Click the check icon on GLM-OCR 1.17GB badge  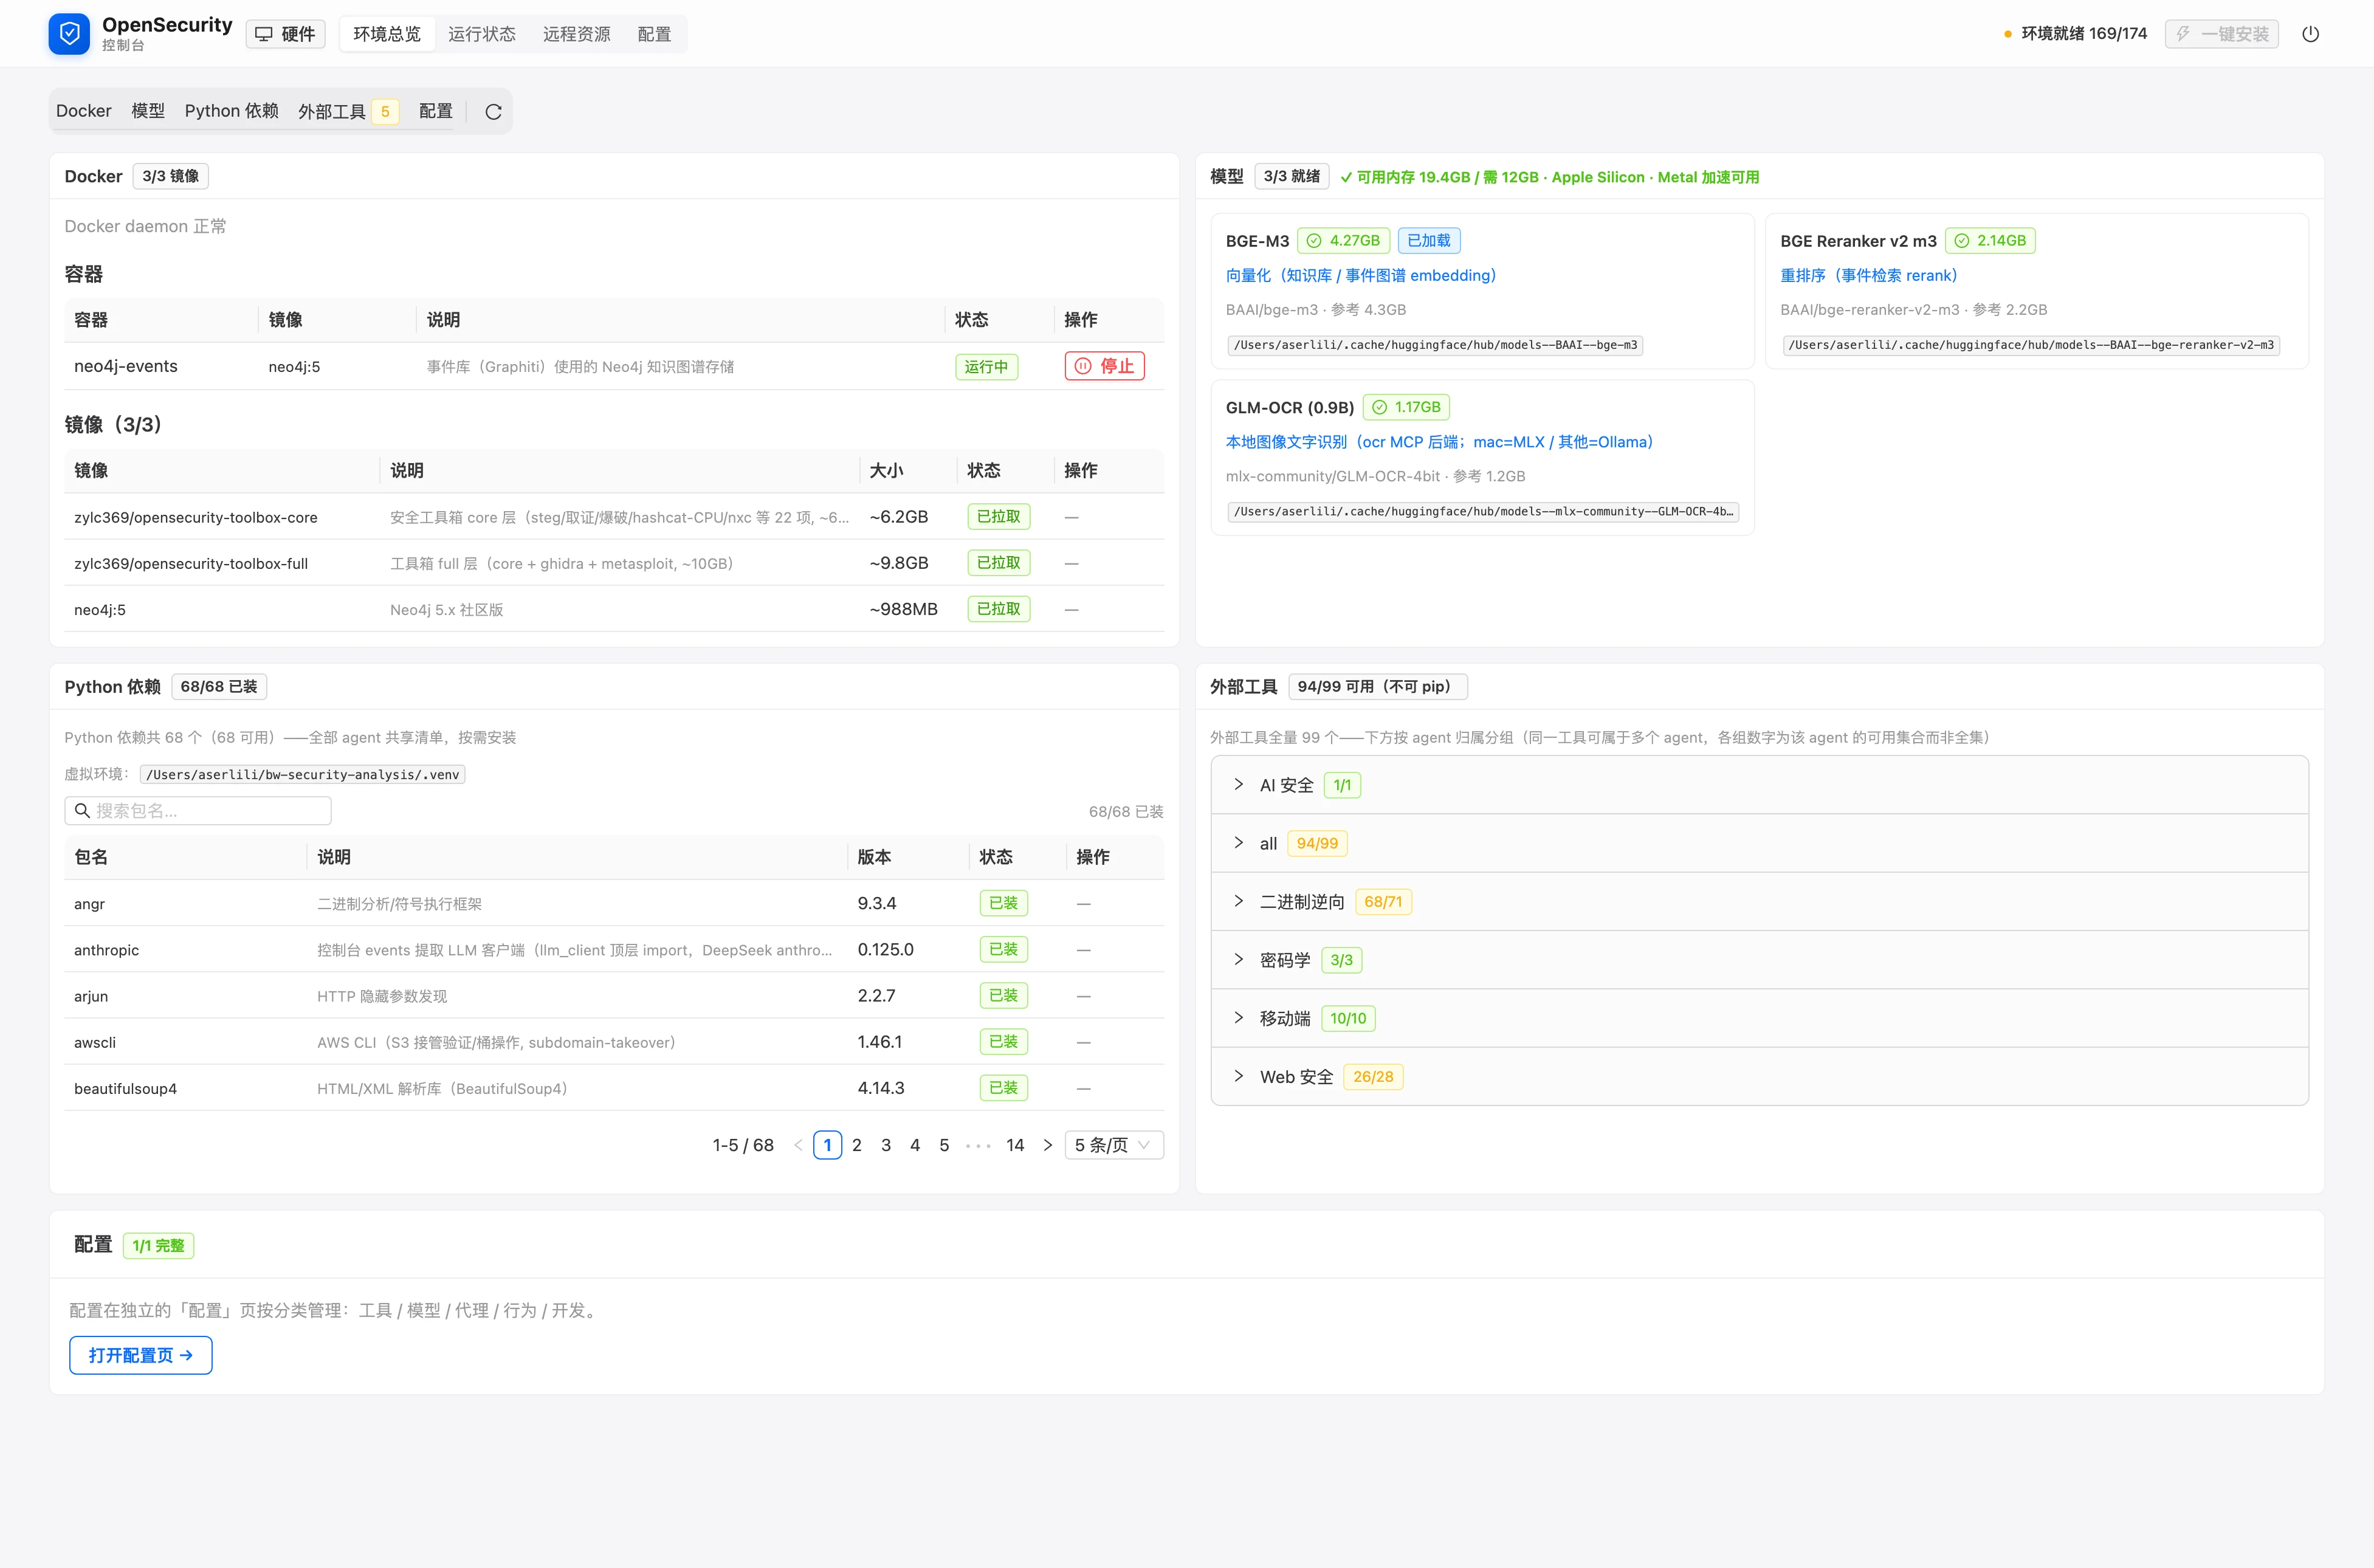click(x=1379, y=407)
